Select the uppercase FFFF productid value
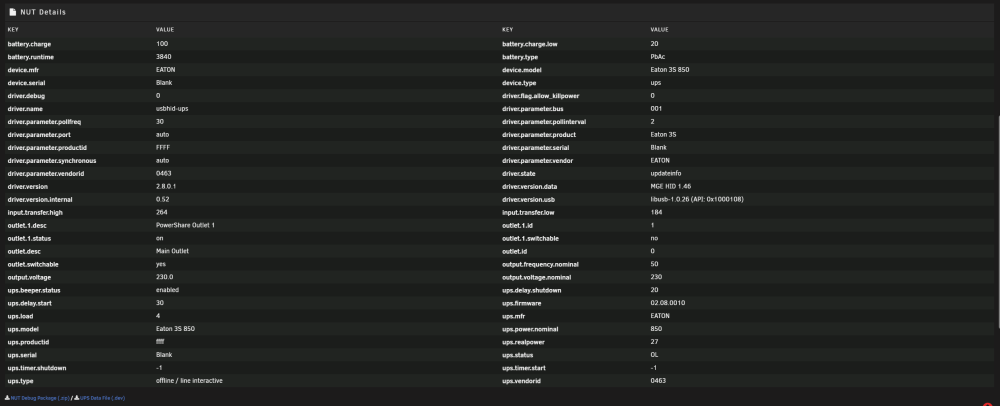 point(163,147)
